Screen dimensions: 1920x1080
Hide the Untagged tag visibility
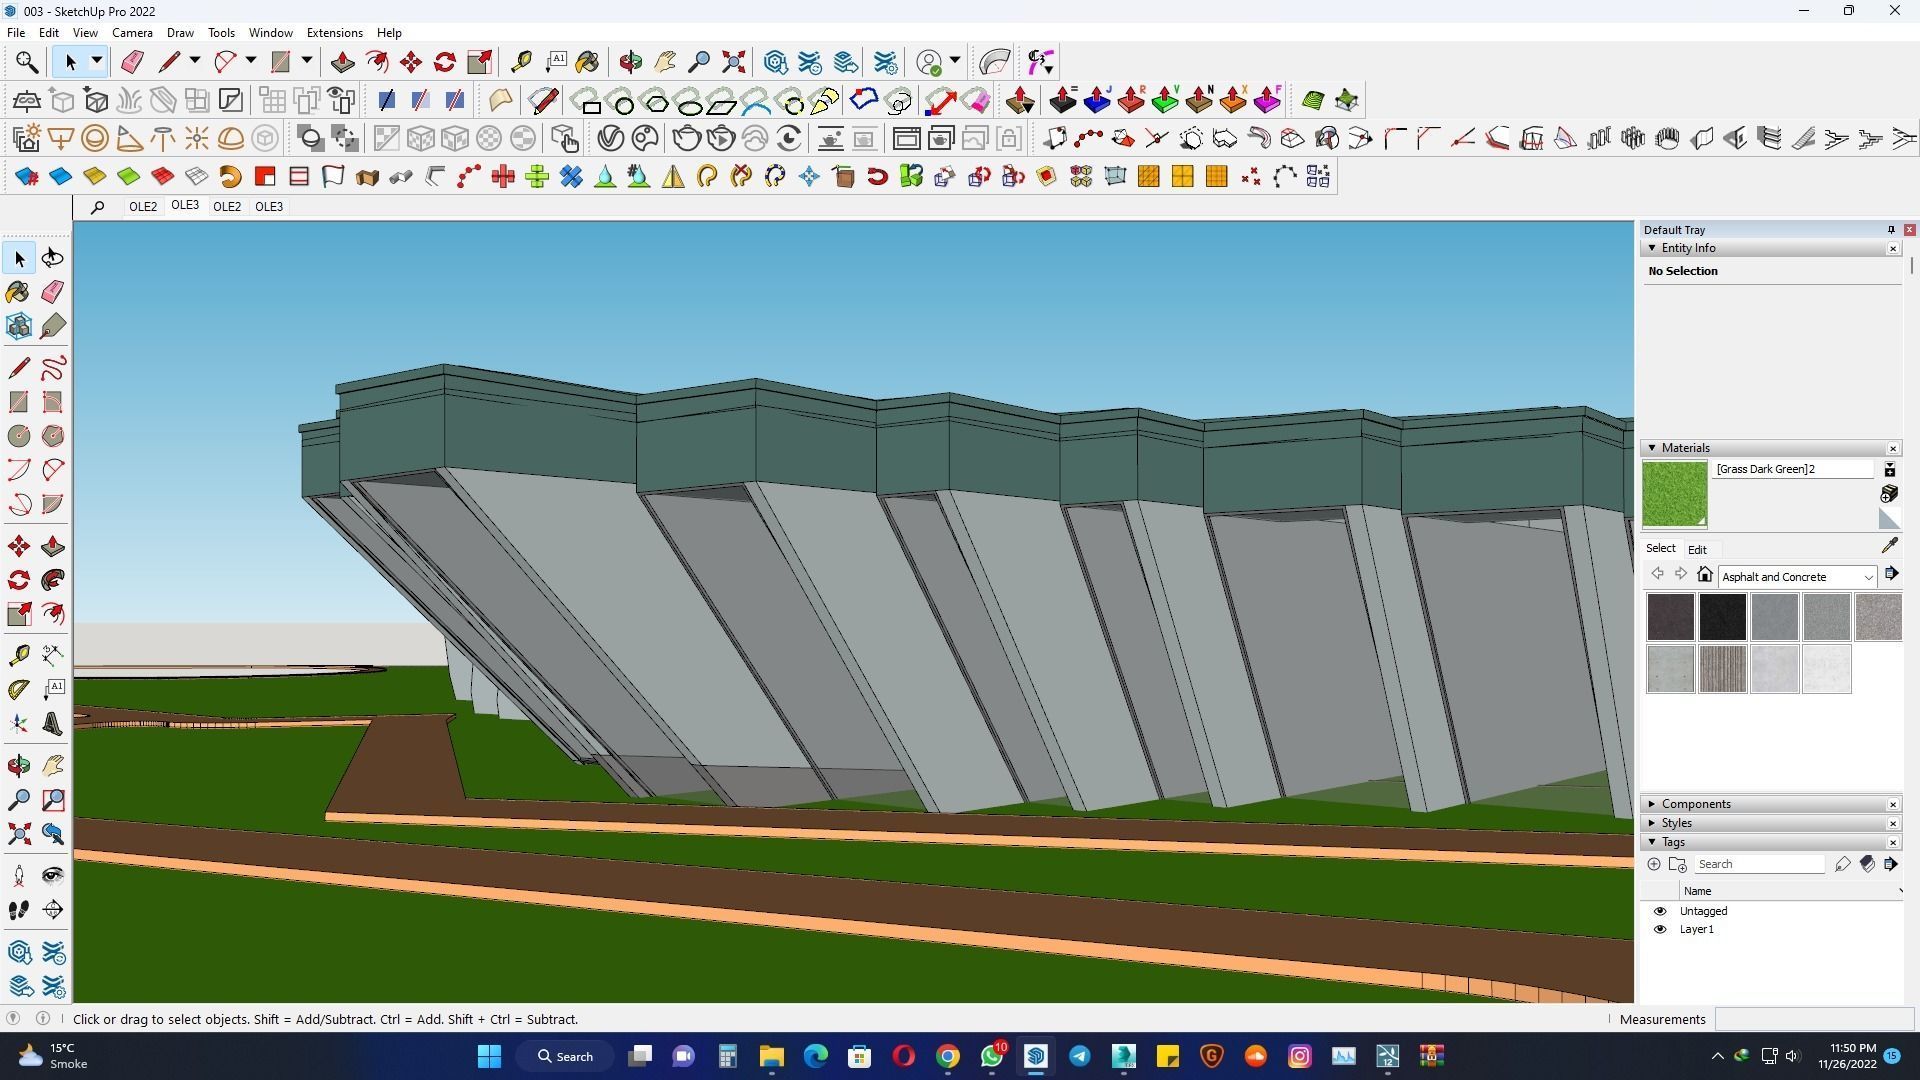[1660, 911]
